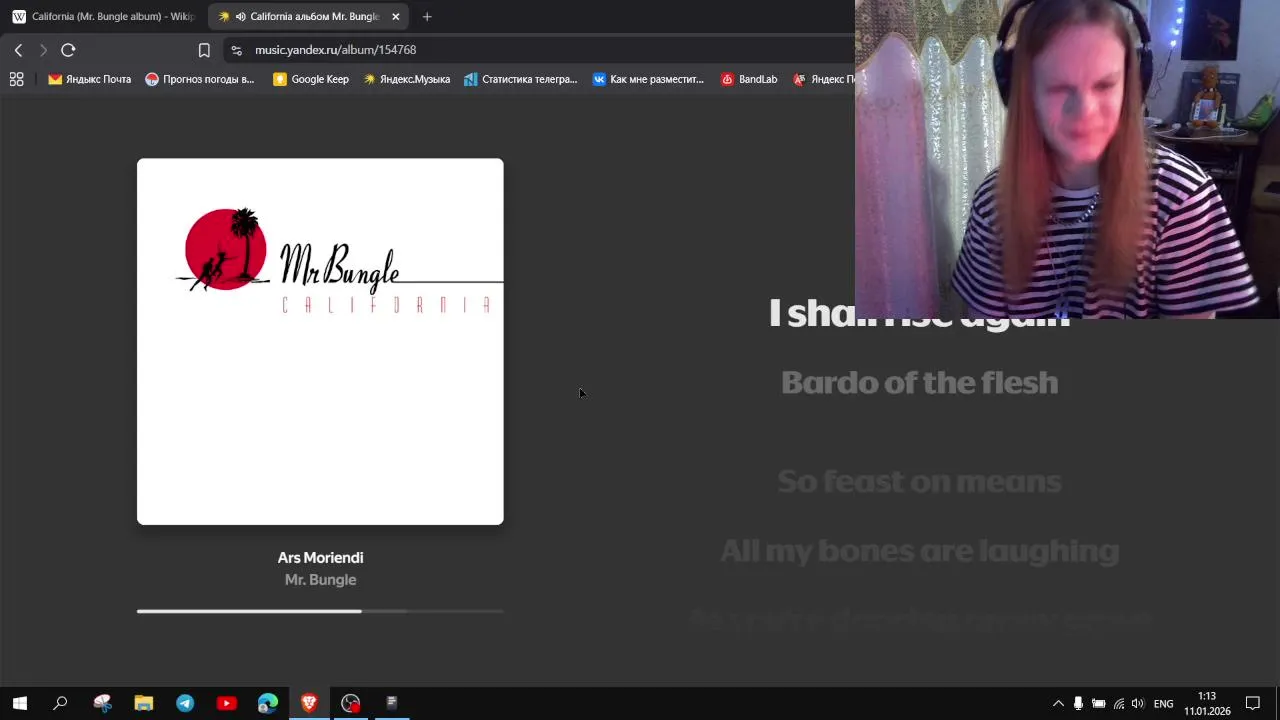The height and width of the screenshot is (720, 1280).
Task: Click the browser forward arrow
Action: pyautogui.click(x=43, y=50)
